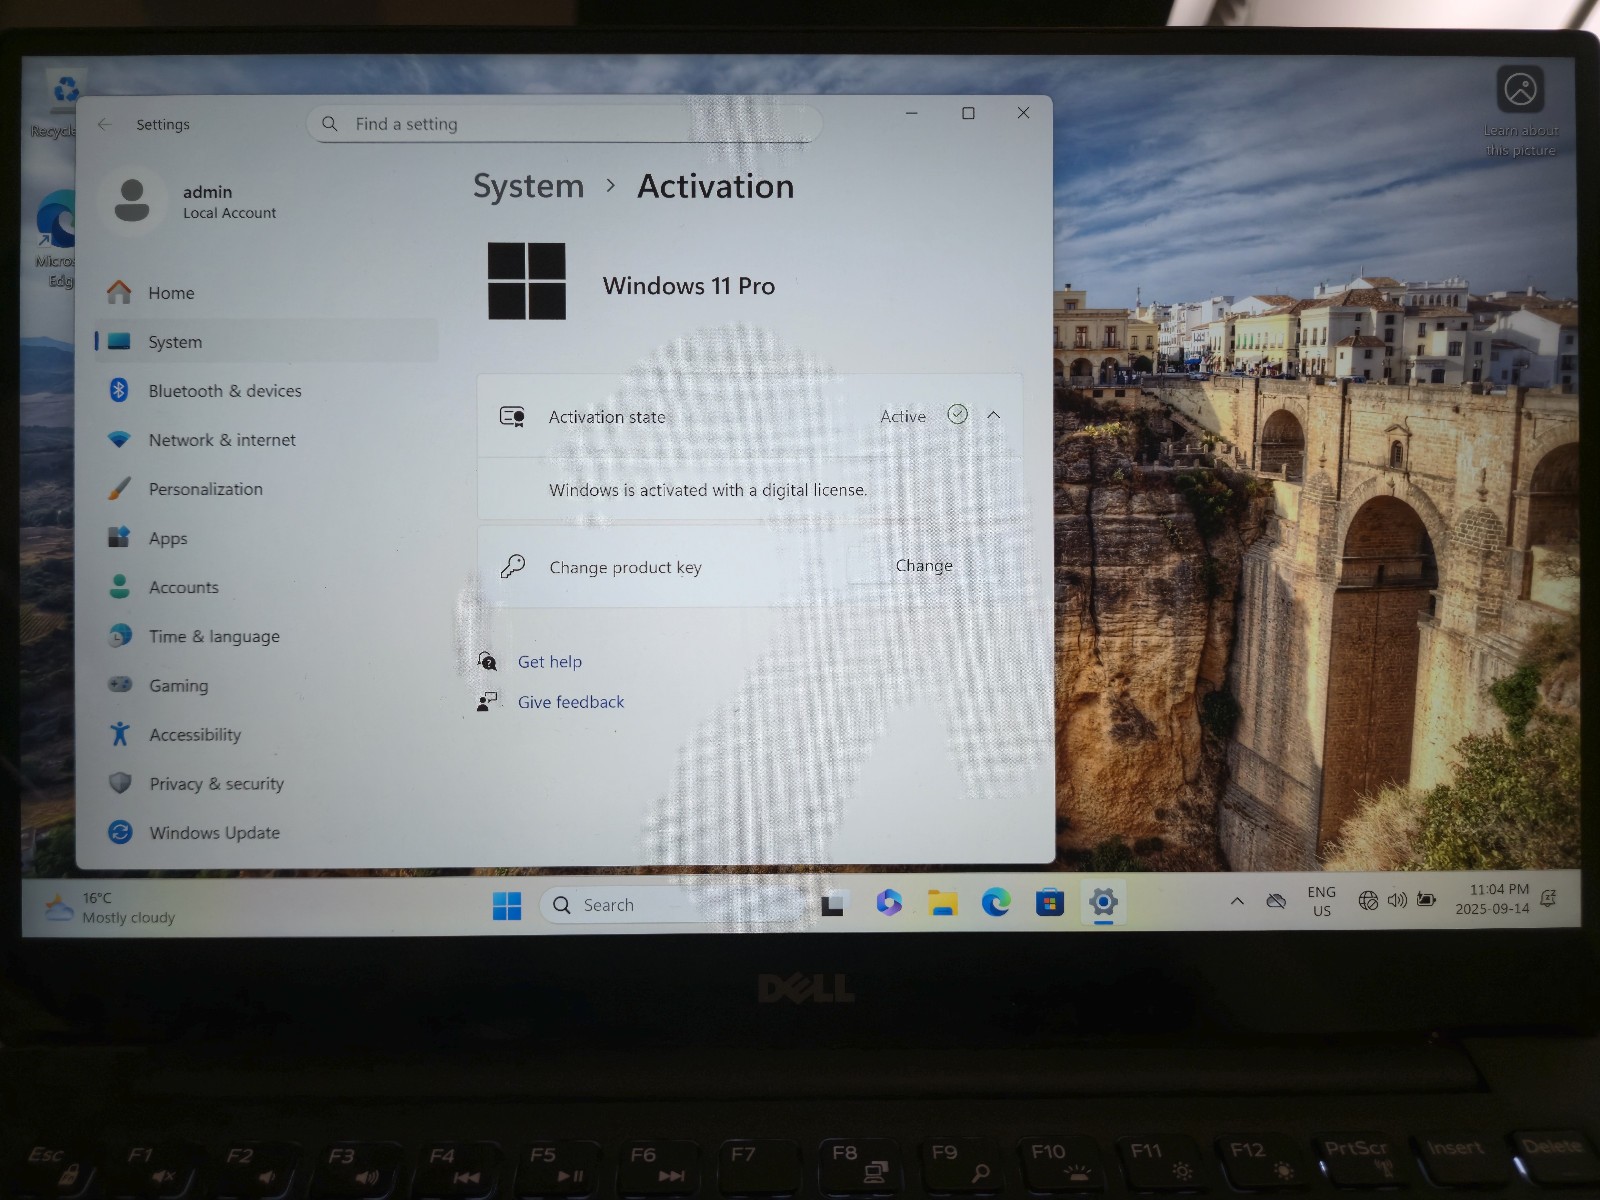The width and height of the screenshot is (1600, 1200).
Task: Open Home in the Settings sidebar
Action: point(268,293)
